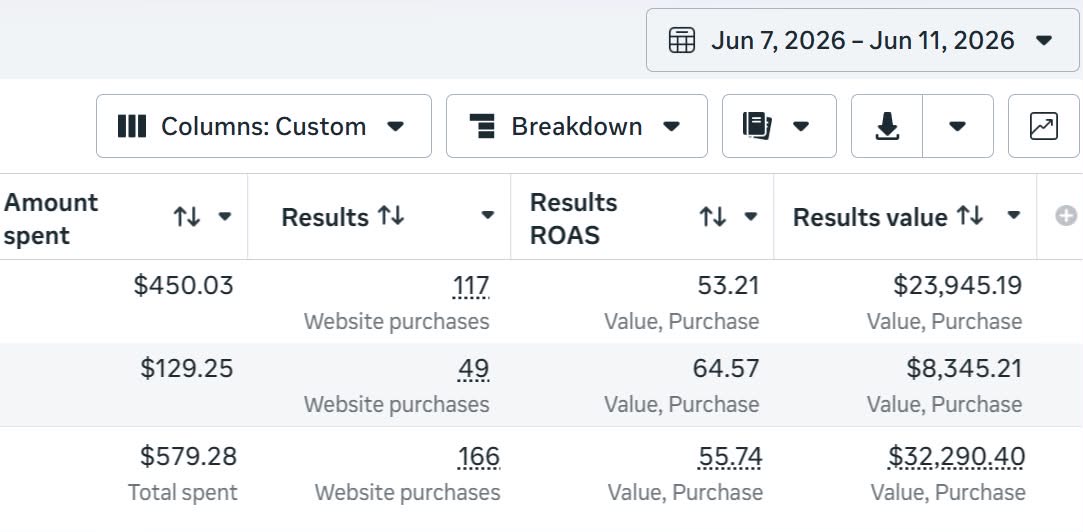Add a column with the plus icon
Image resolution: width=1083 pixels, height=532 pixels.
pos(1066,216)
